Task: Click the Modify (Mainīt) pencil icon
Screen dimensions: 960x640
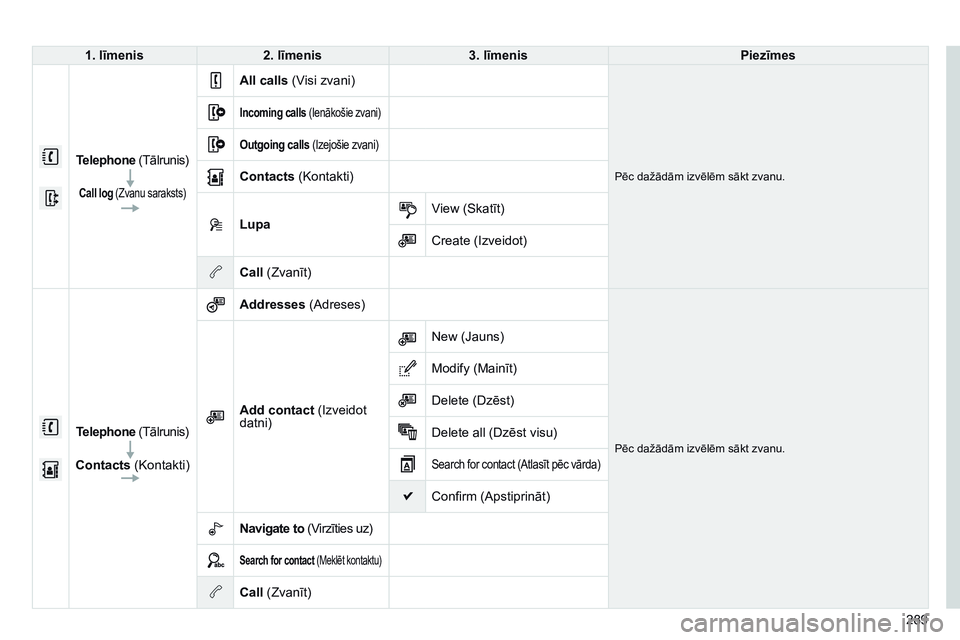Action: pyautogui.click(x=408, y=368)
